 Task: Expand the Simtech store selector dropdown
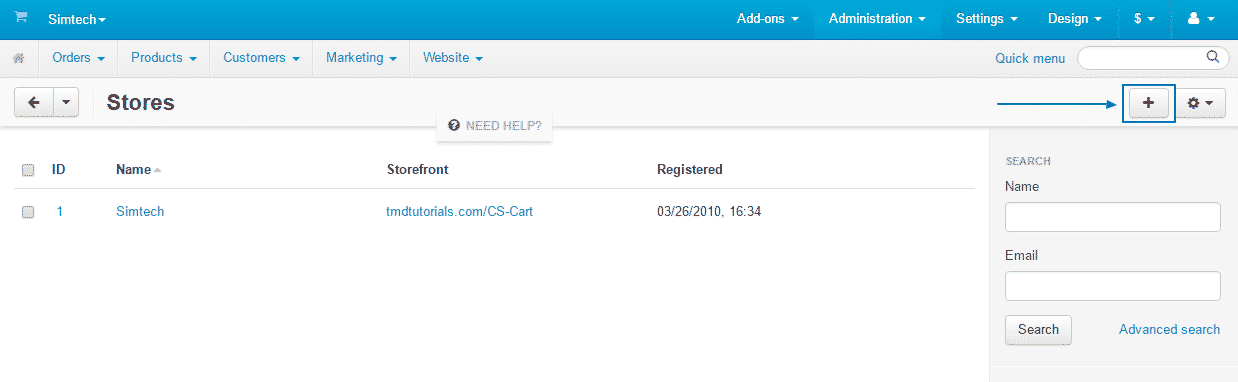pyautogui.click(x=77, y=19)
